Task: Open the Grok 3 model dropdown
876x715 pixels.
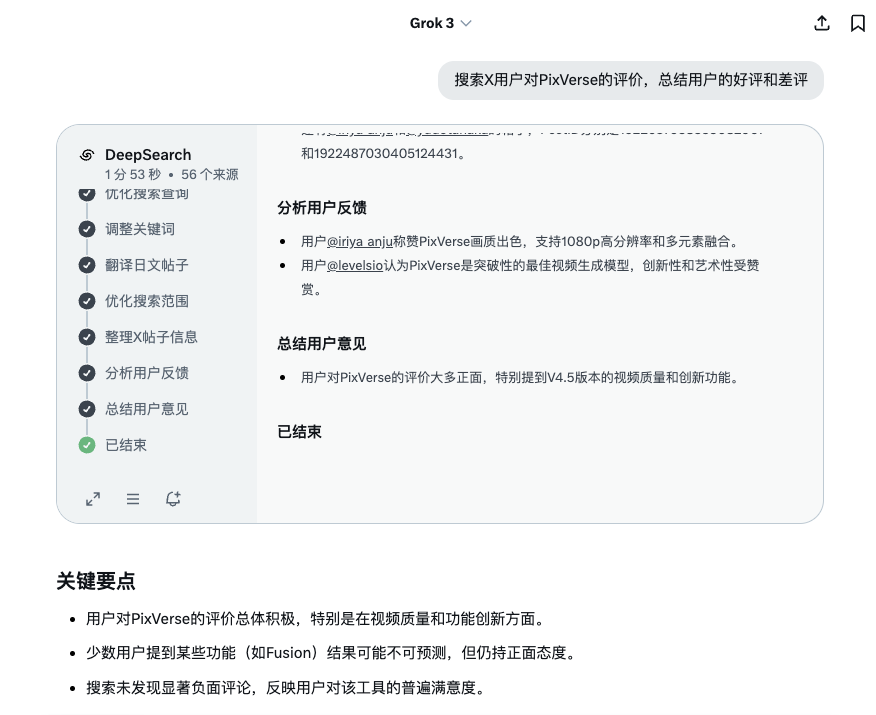Action: (440, 23)
